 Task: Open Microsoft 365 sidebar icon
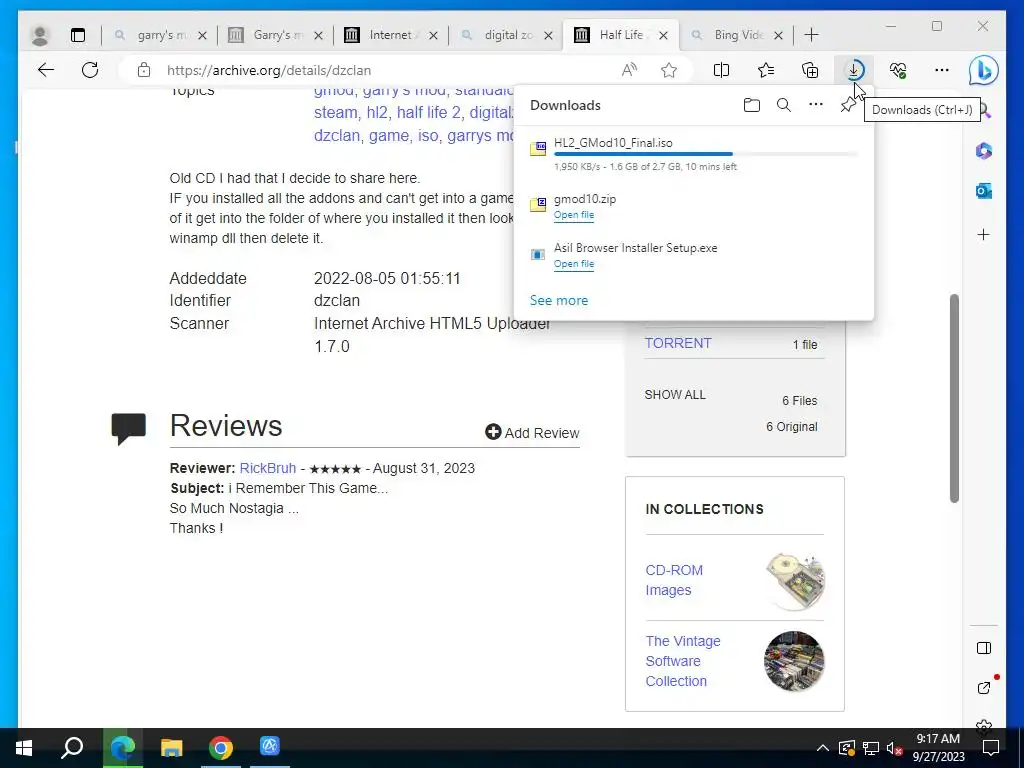tap(984, 151)
